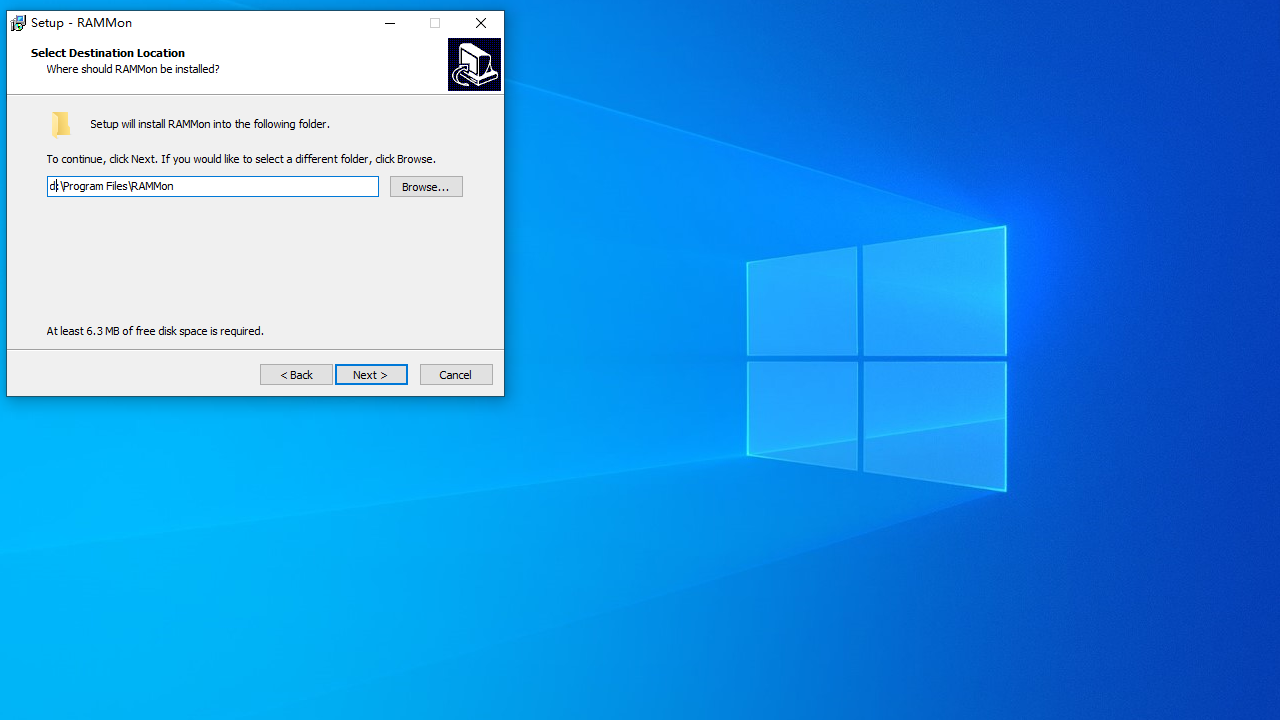Click the free disk space requirement text
The width and height of the screenshot is (1280, 720).
pos(155,331)
